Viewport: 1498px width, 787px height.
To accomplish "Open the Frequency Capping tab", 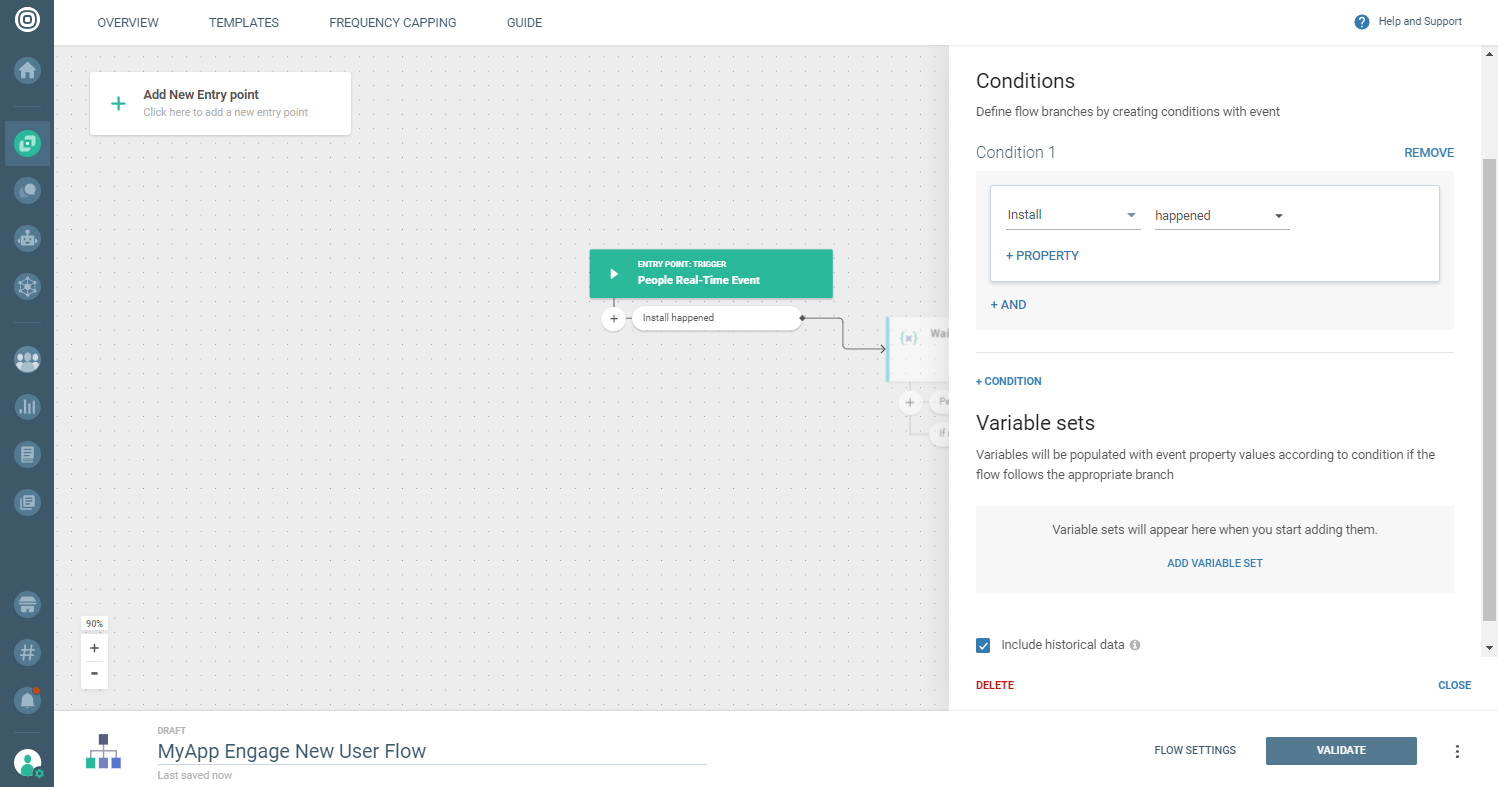I will (x=392, y=23).
